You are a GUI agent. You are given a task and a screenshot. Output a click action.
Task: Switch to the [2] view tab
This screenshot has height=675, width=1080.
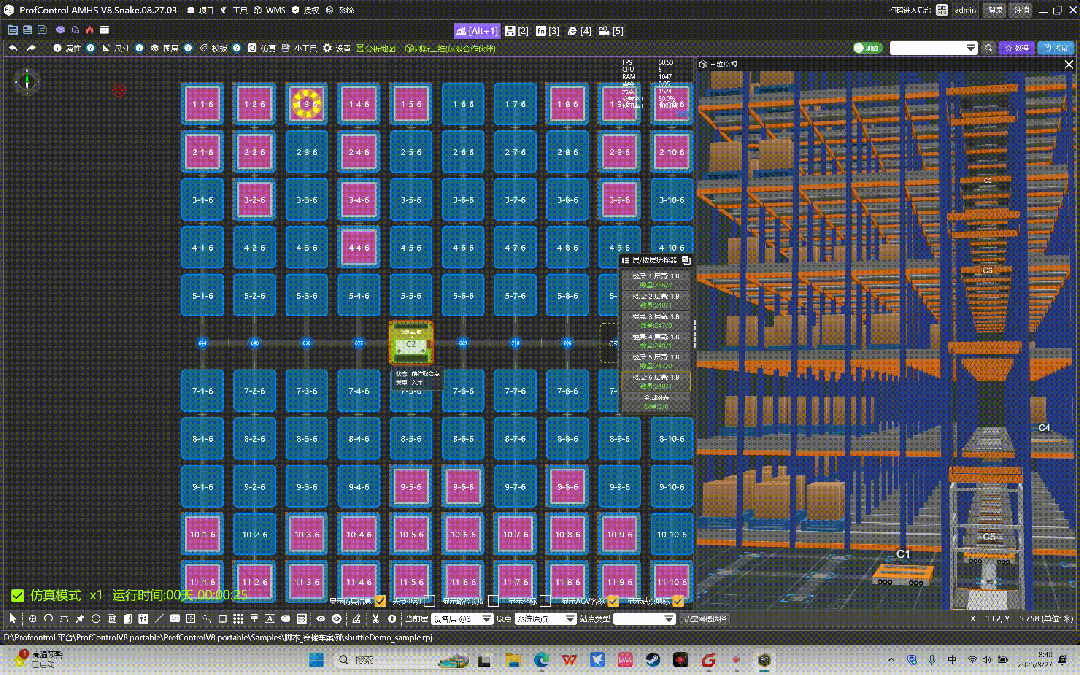[517, 31]
